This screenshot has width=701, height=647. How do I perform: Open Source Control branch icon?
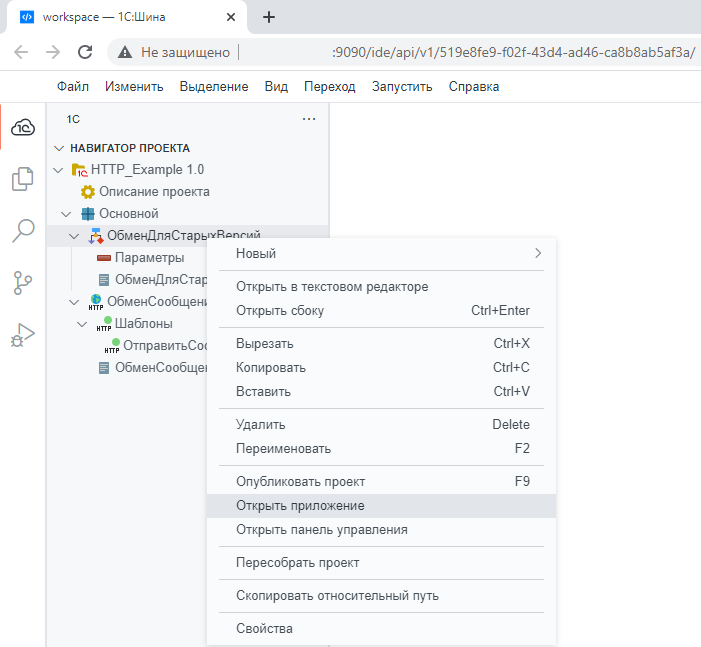pos(23,284)
